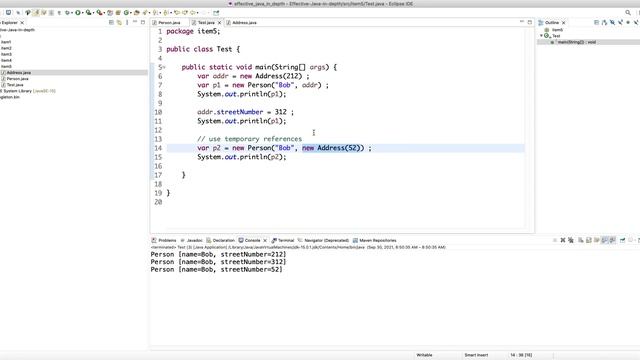Open the Debug button dropdown arrow
Viewport: 640px width, 360px height.
tap(72, 13)
